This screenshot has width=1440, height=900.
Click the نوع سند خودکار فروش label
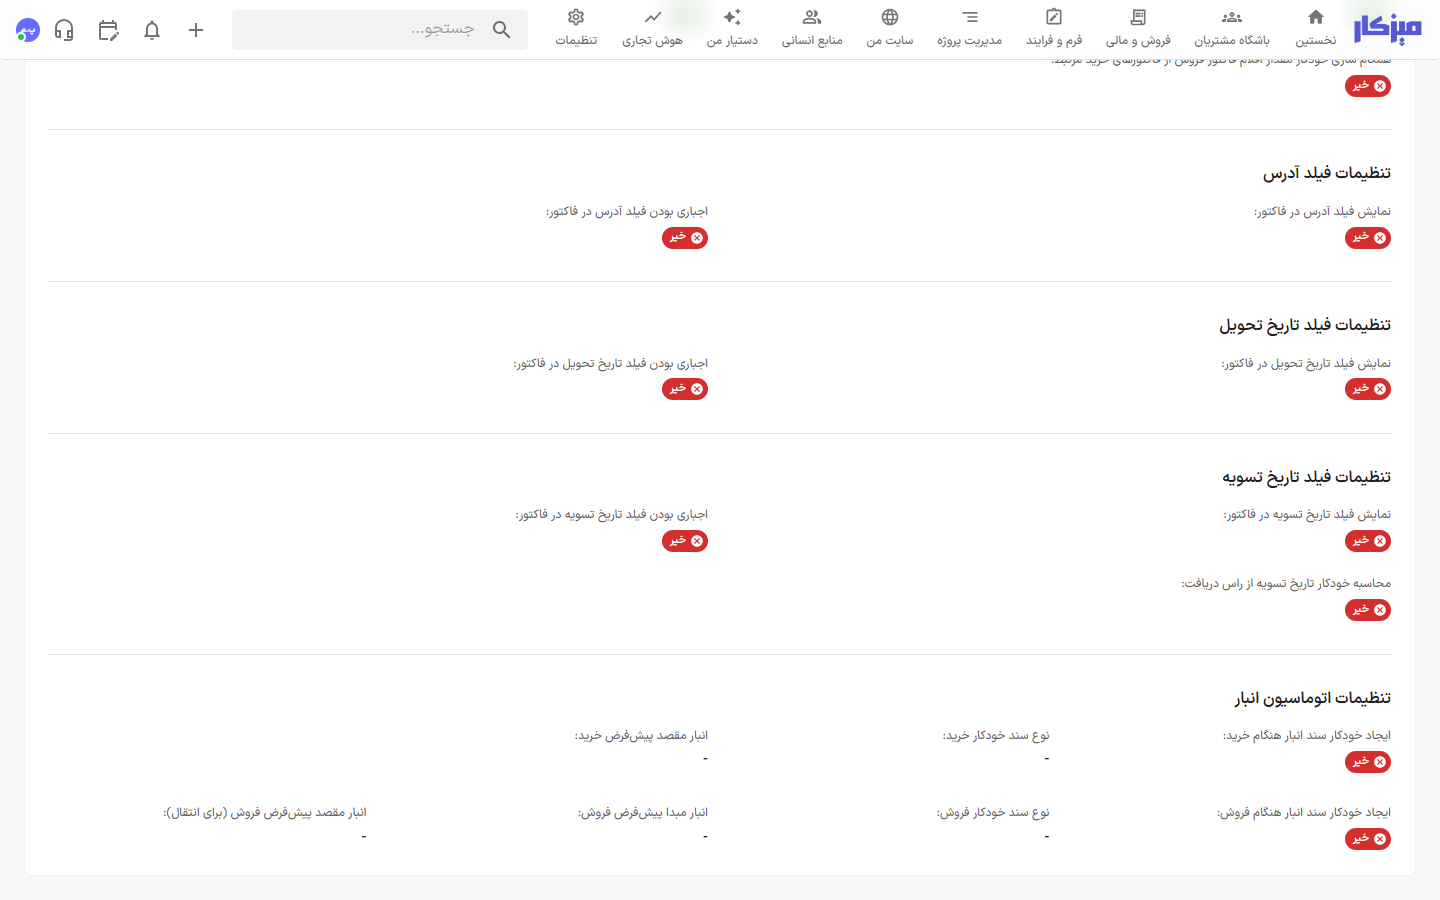click(x=993, y=813)
